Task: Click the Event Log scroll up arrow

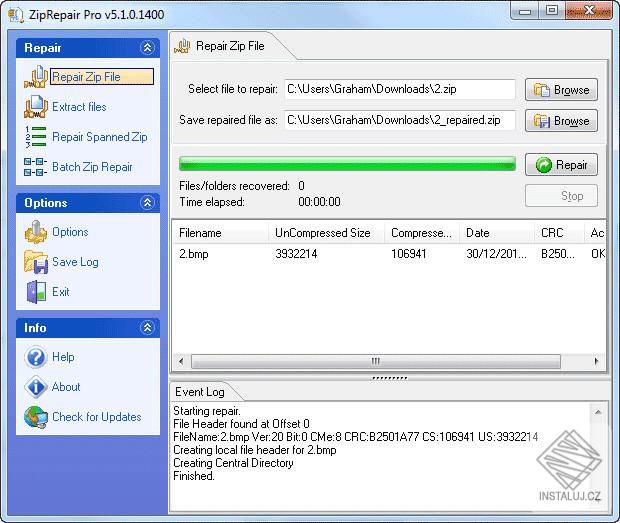Action: (x=598, y=412)
